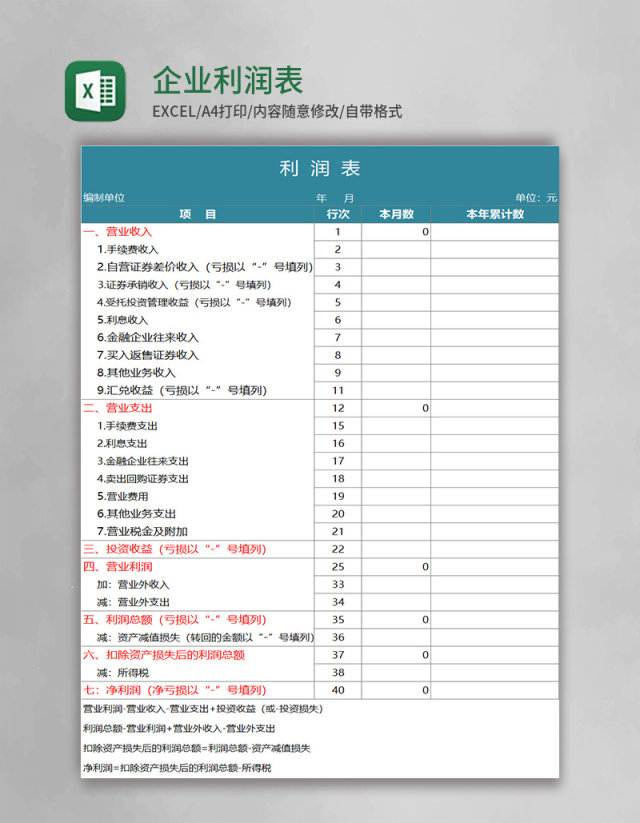This screenshot has height=823, width=640.
Task: Click the 9.汇兑收益 cell
Action: pyautogui.click(x=198, y=391)
